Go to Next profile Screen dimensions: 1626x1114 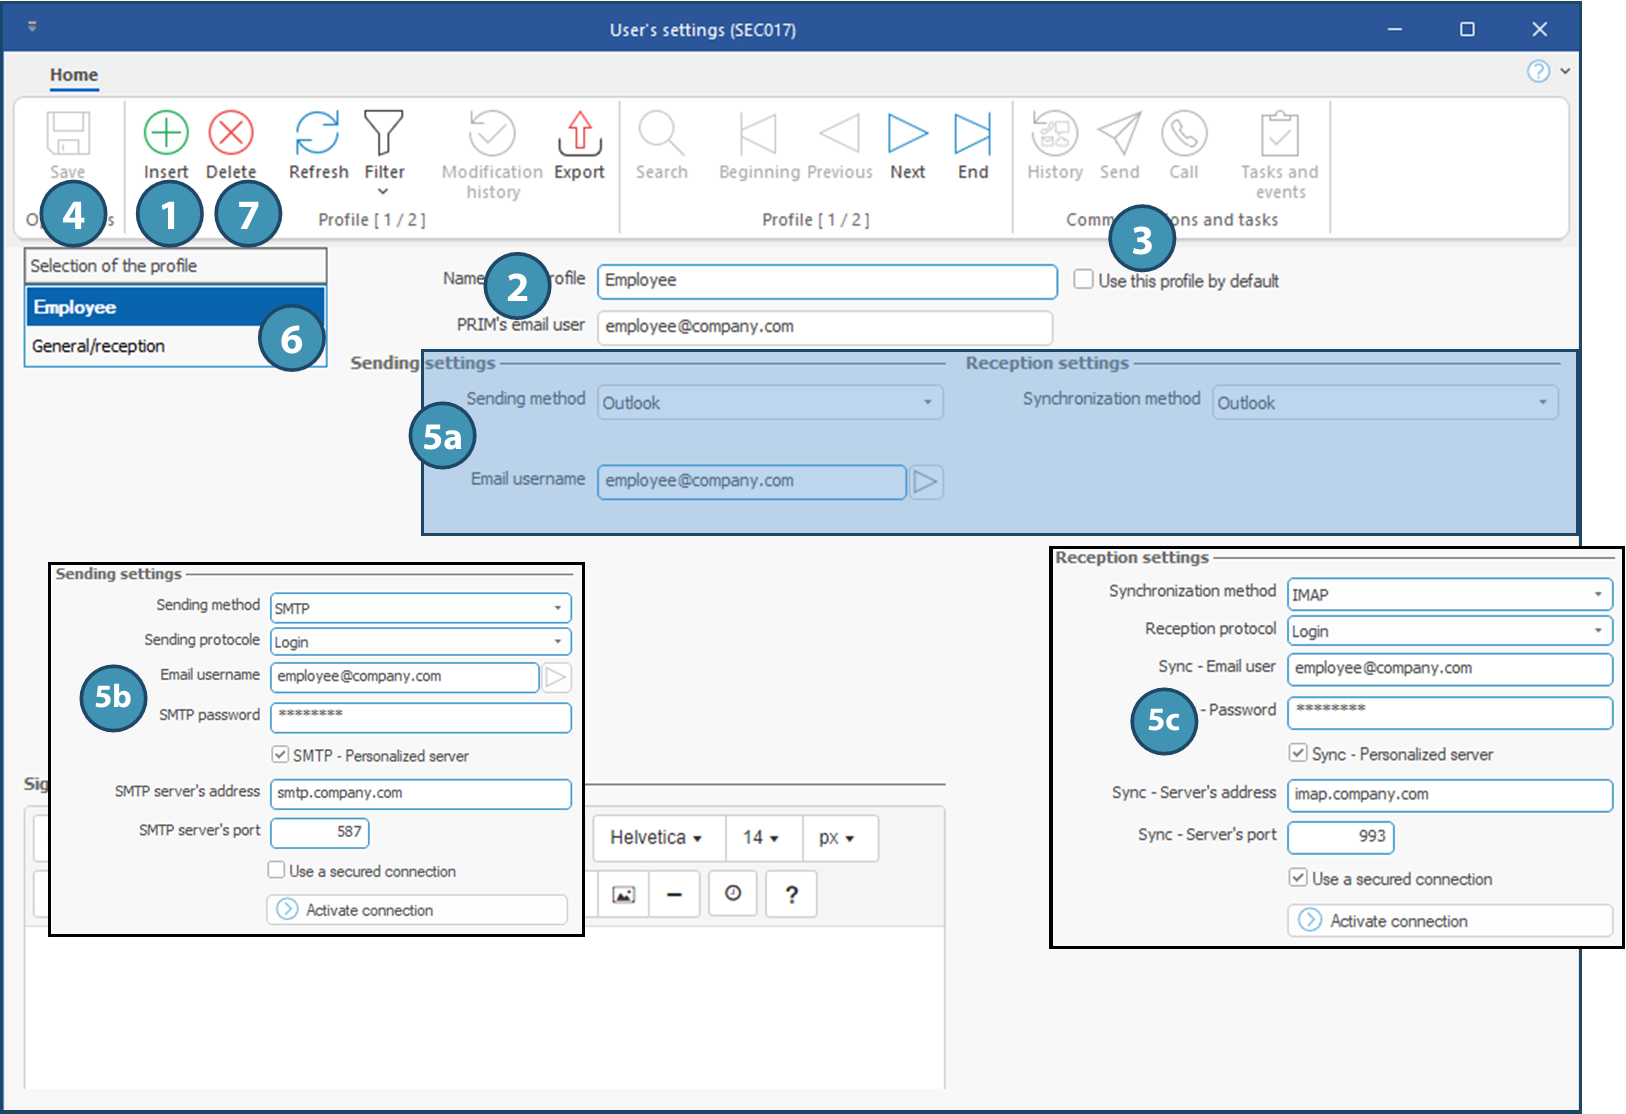tap(907, 134)
